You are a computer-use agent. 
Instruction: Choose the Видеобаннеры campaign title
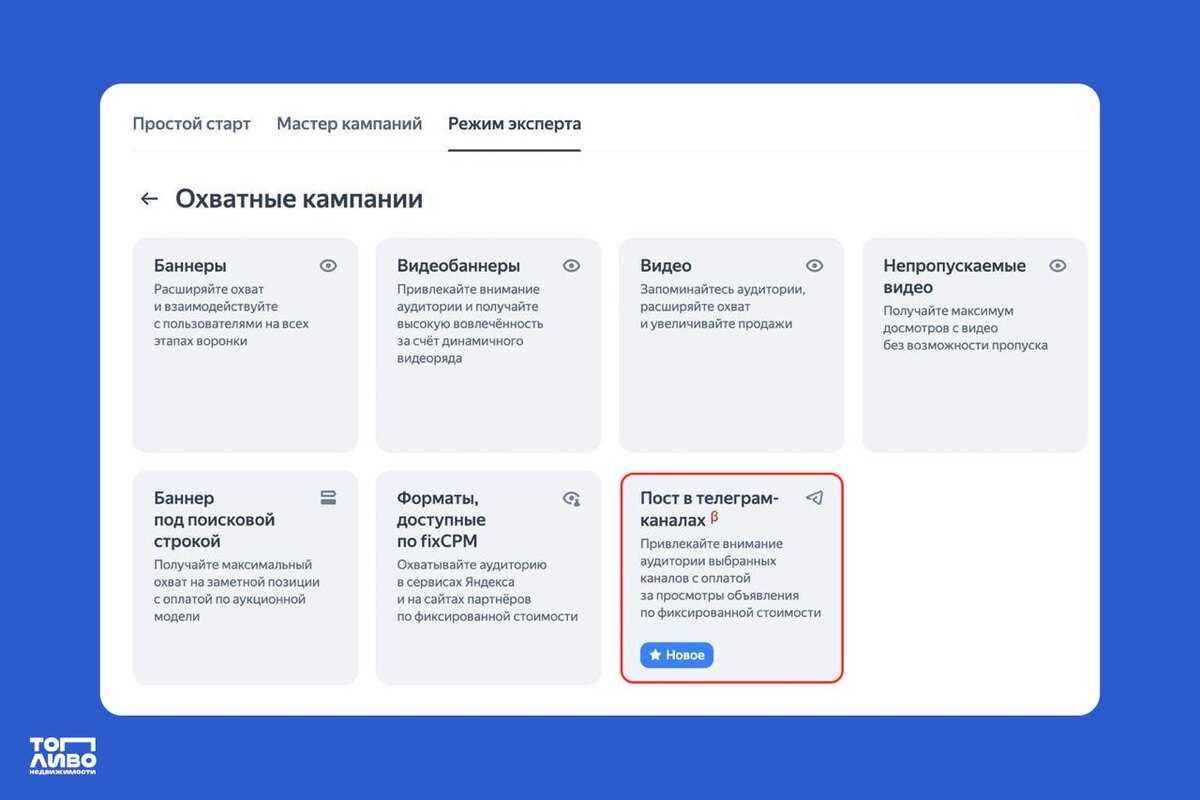(458, 266)
